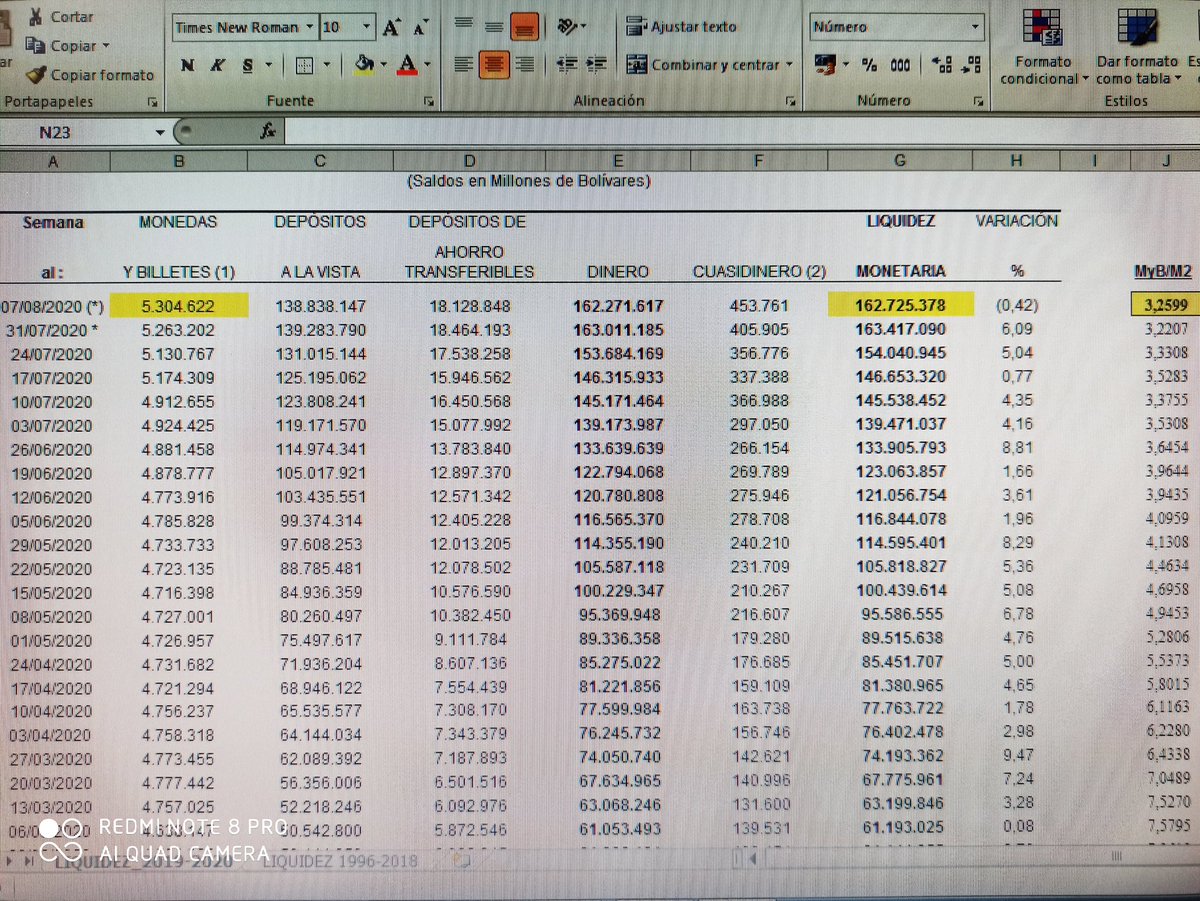
Task: Decrease the indent
Action: click(x=567, y=65)
